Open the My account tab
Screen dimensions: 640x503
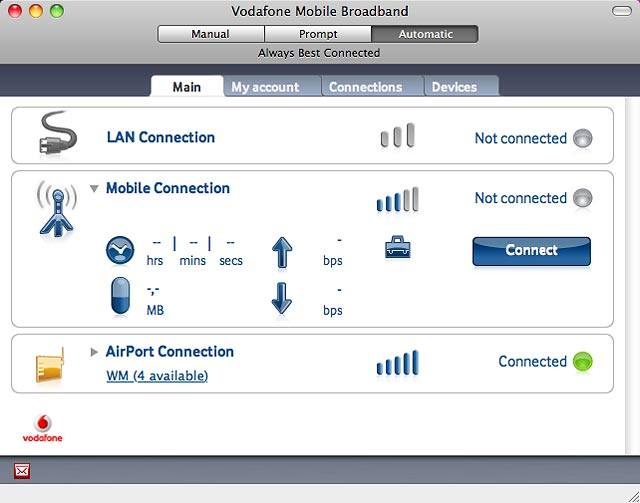pos(272,87)
